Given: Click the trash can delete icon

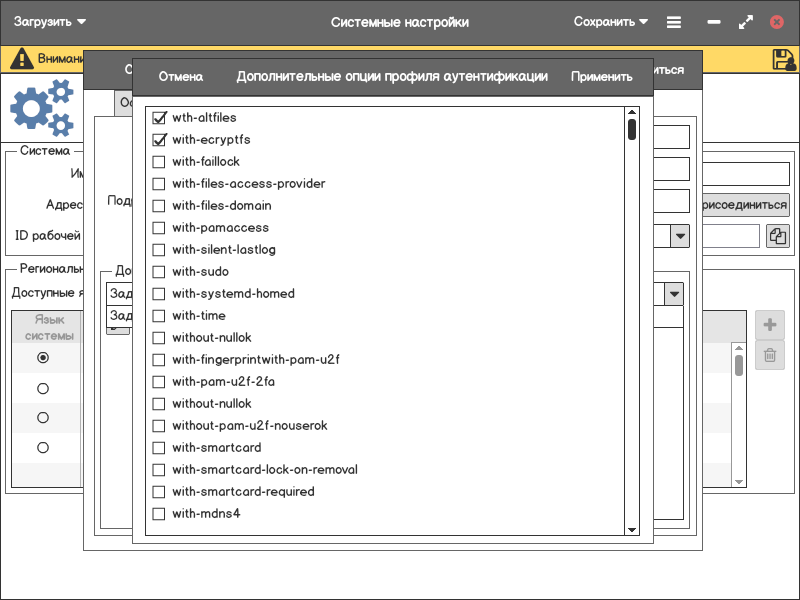Looking at the screenshot, I should coord(769,355).
